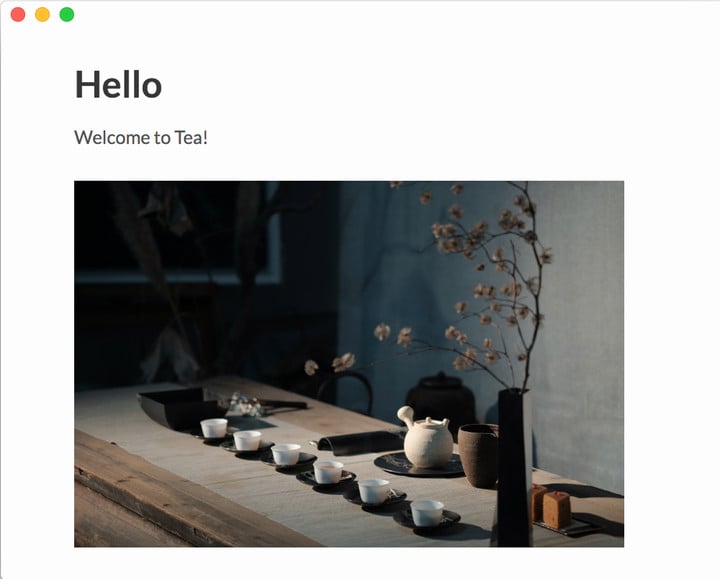Click the dark iron kettle behind the teapot
720x579 pixels.
pos(441,399)
